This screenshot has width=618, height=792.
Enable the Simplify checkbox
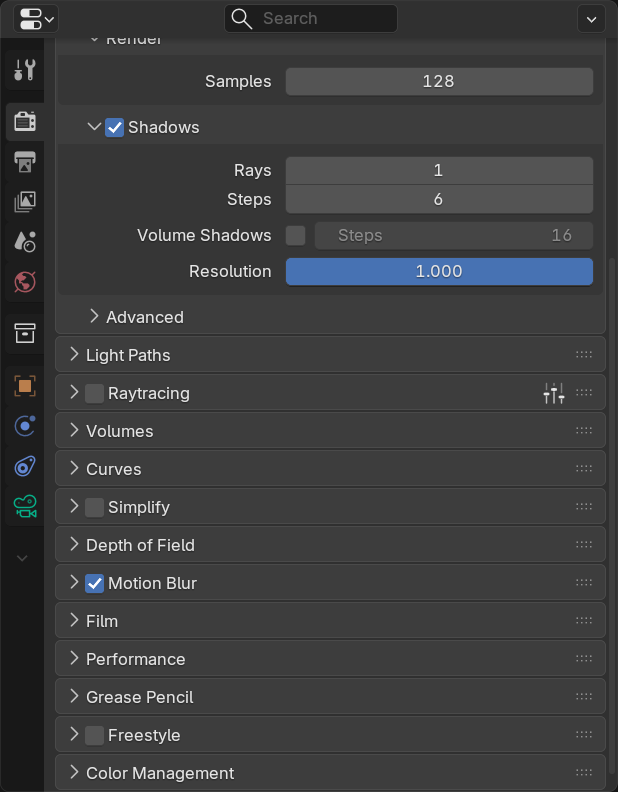(x=94, y=507)
